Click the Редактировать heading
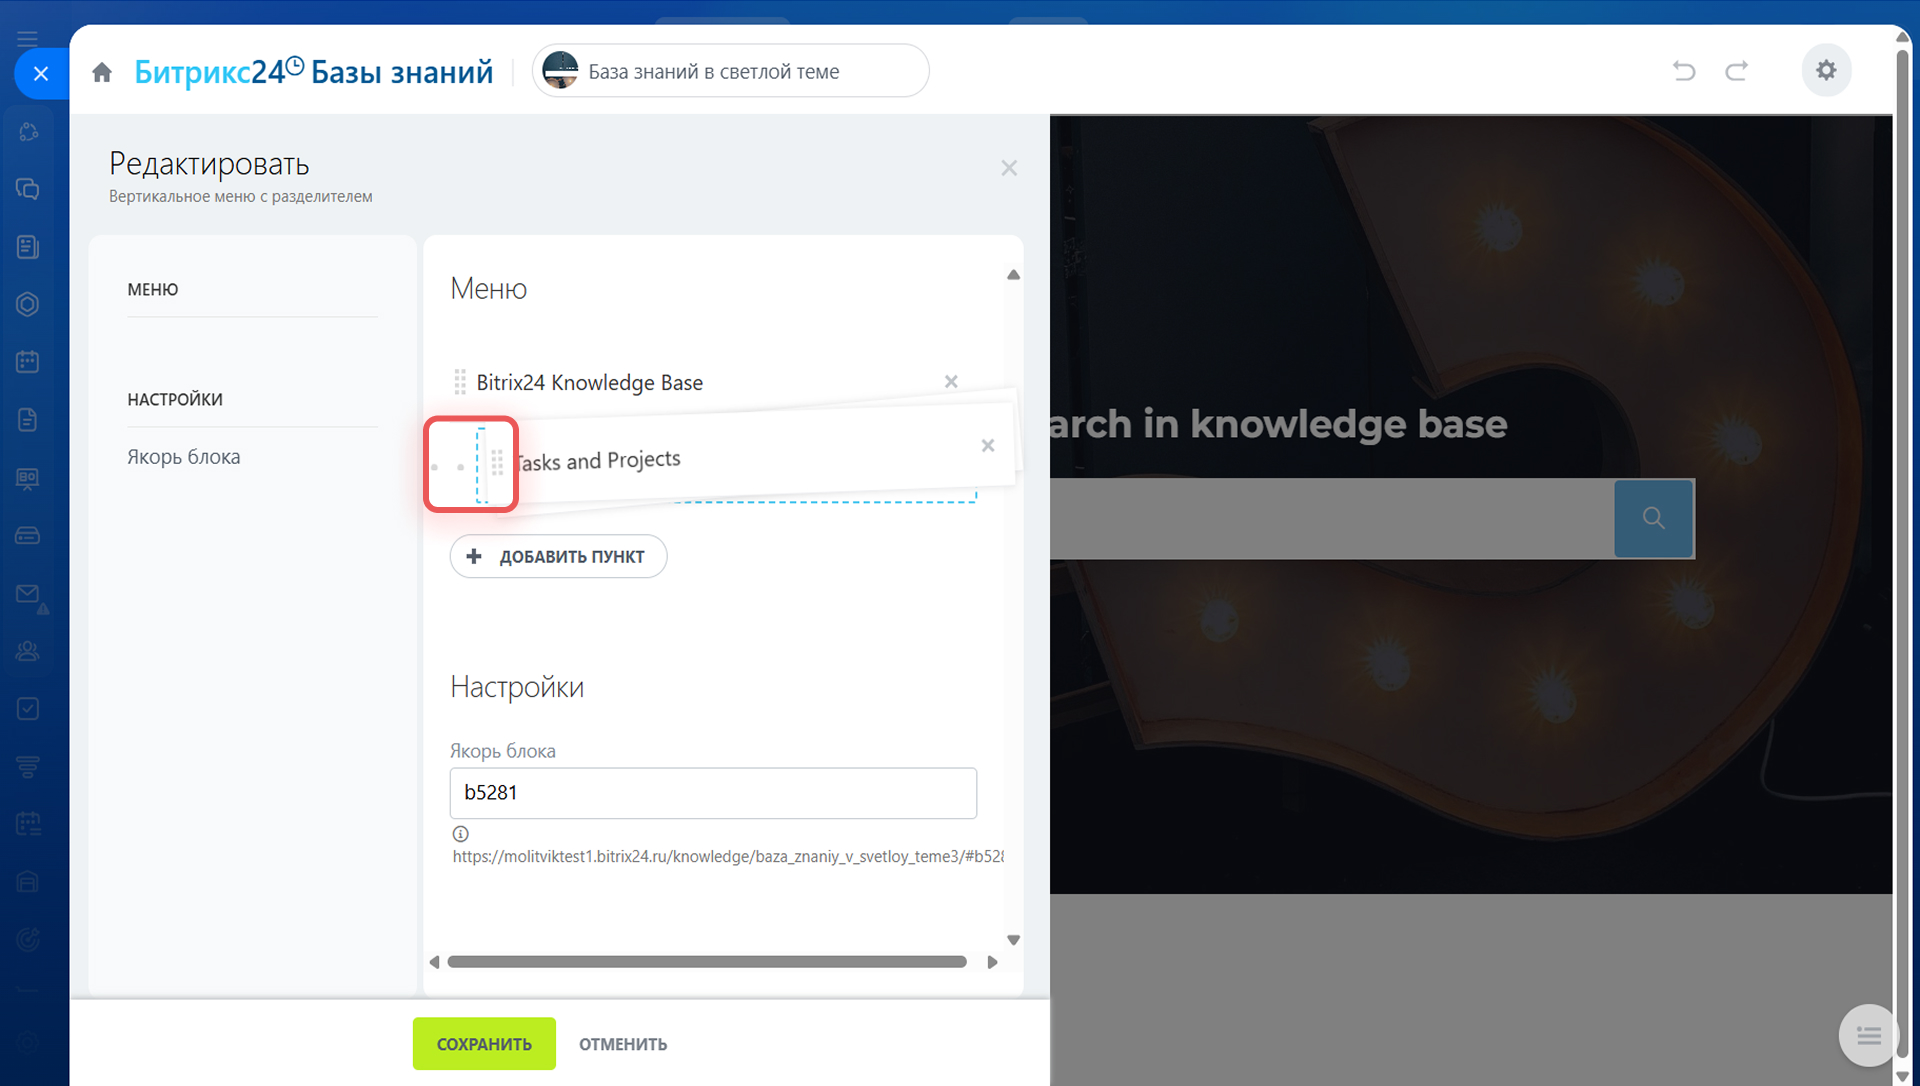The height and width of the screenshot is (1086, 1920). 209,164
